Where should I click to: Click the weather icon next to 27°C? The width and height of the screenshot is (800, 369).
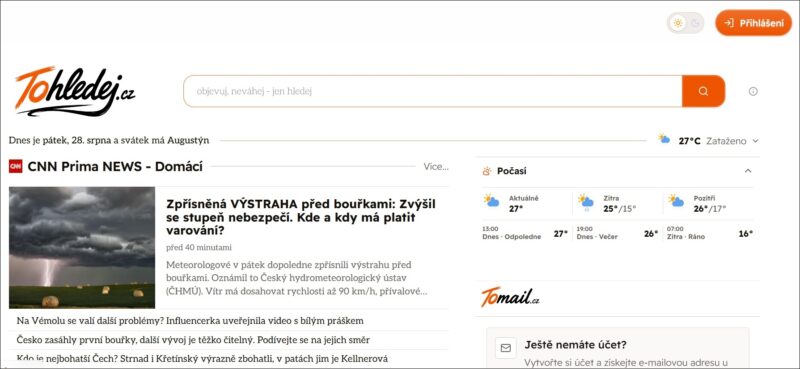pos(664,139)
